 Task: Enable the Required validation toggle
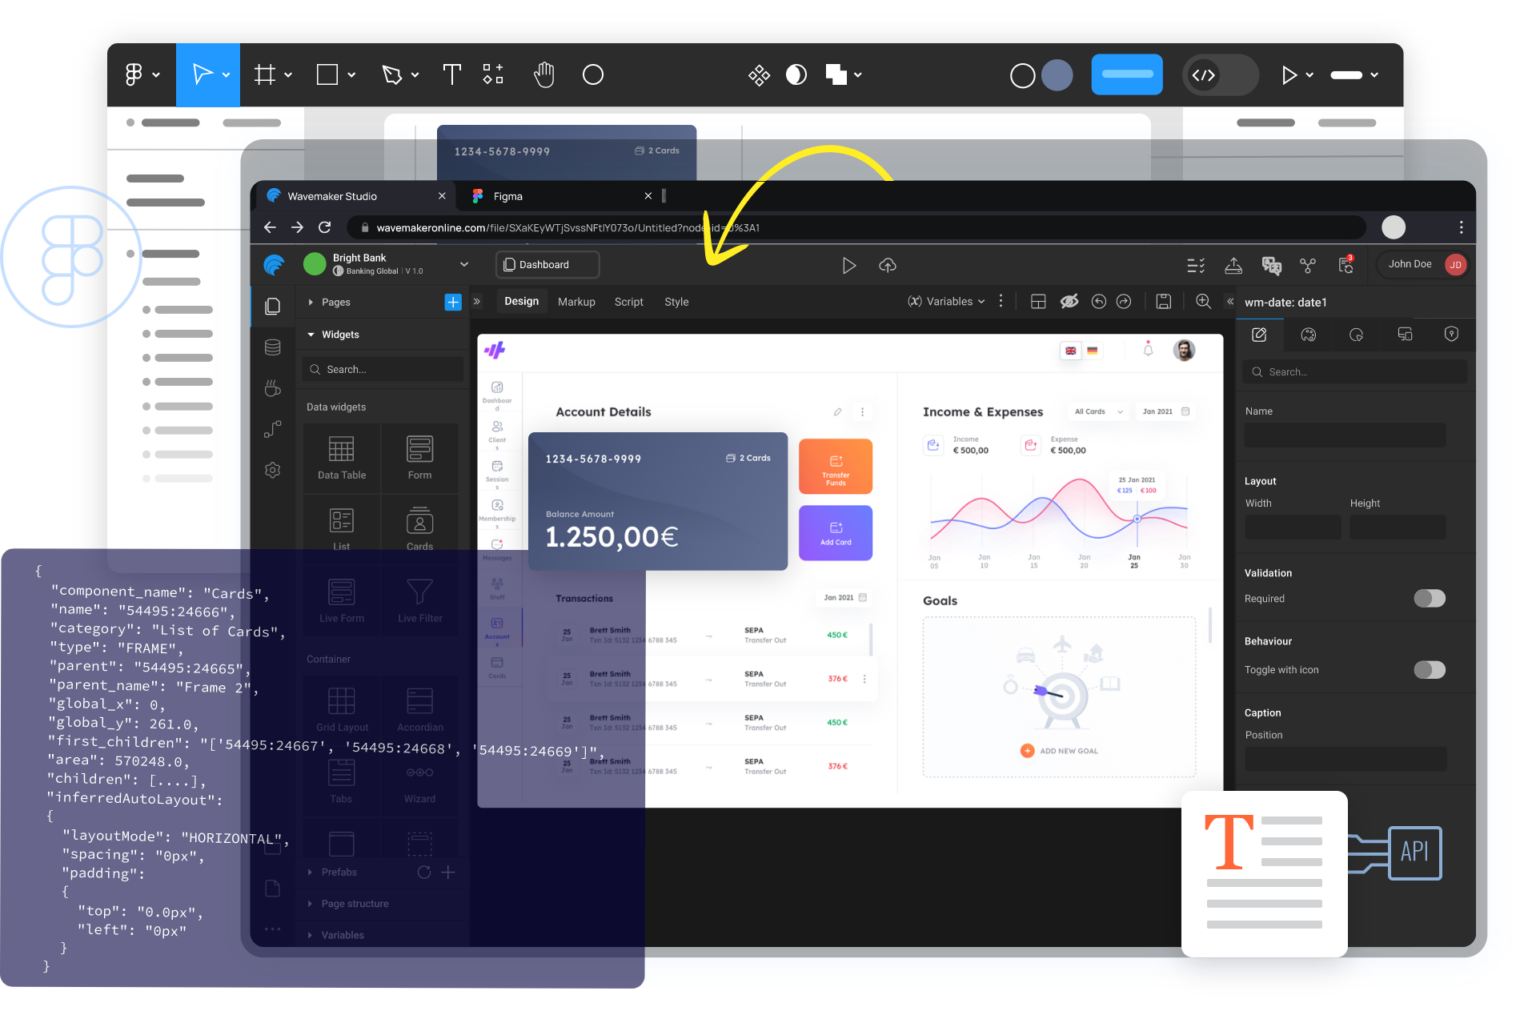[x=1429, y=598]
